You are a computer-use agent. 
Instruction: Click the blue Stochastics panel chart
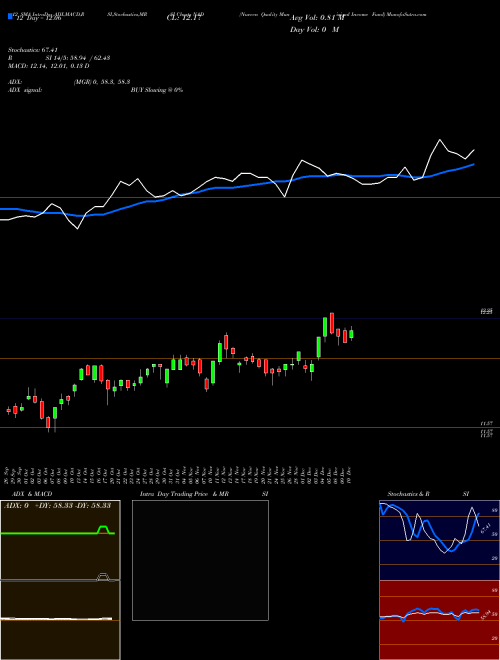tap(439, 540)
